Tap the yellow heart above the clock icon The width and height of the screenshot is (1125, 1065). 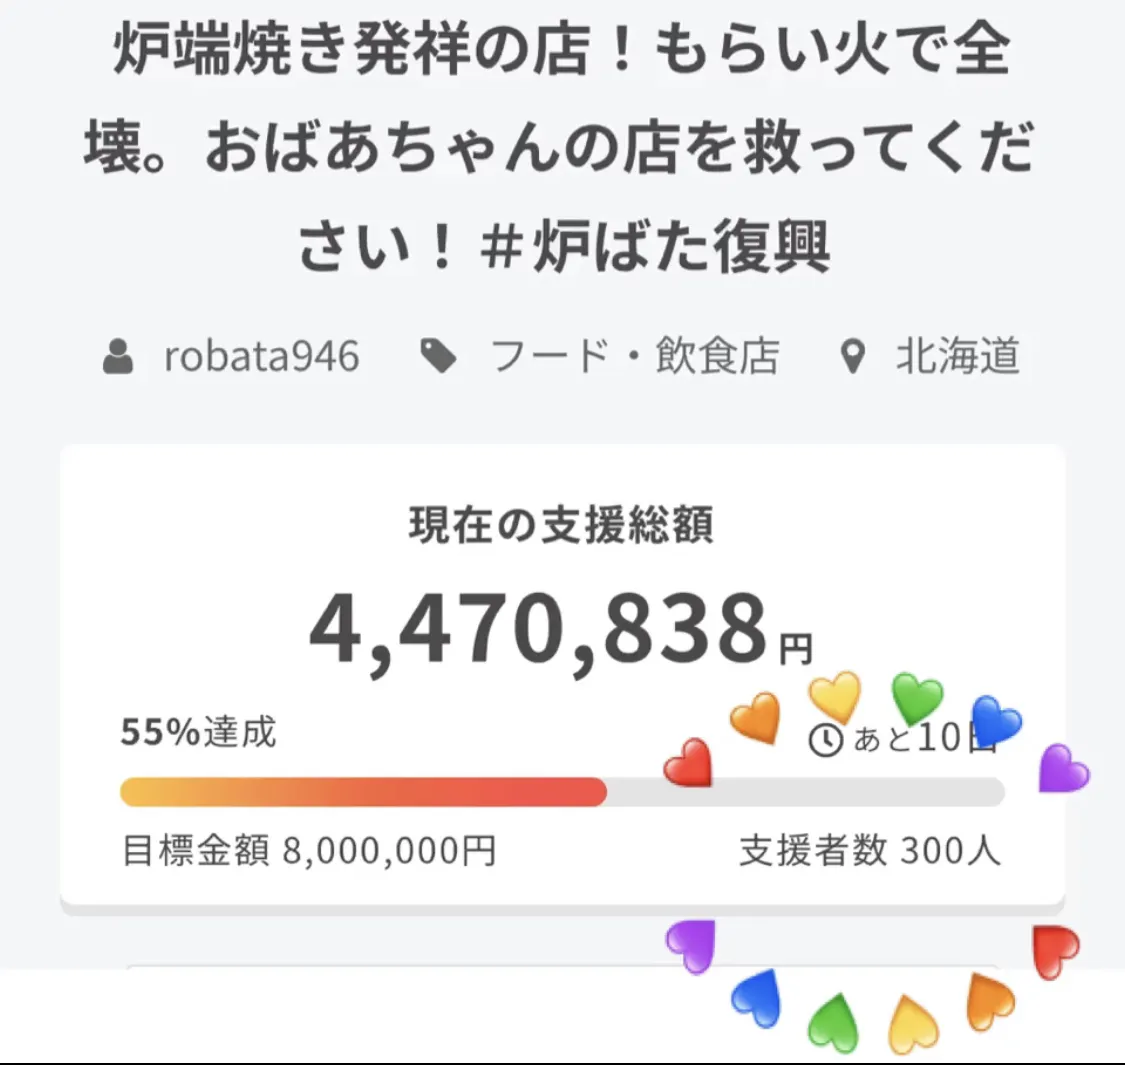click(x=835, y=696)
